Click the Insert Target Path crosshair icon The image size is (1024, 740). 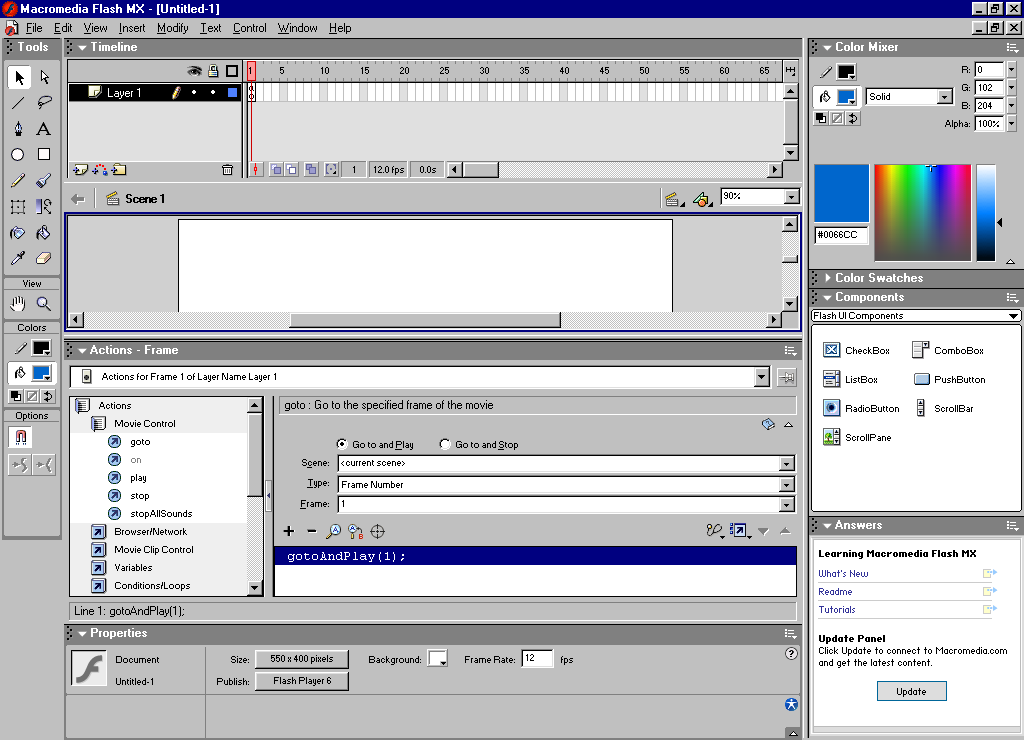[377, 532]
